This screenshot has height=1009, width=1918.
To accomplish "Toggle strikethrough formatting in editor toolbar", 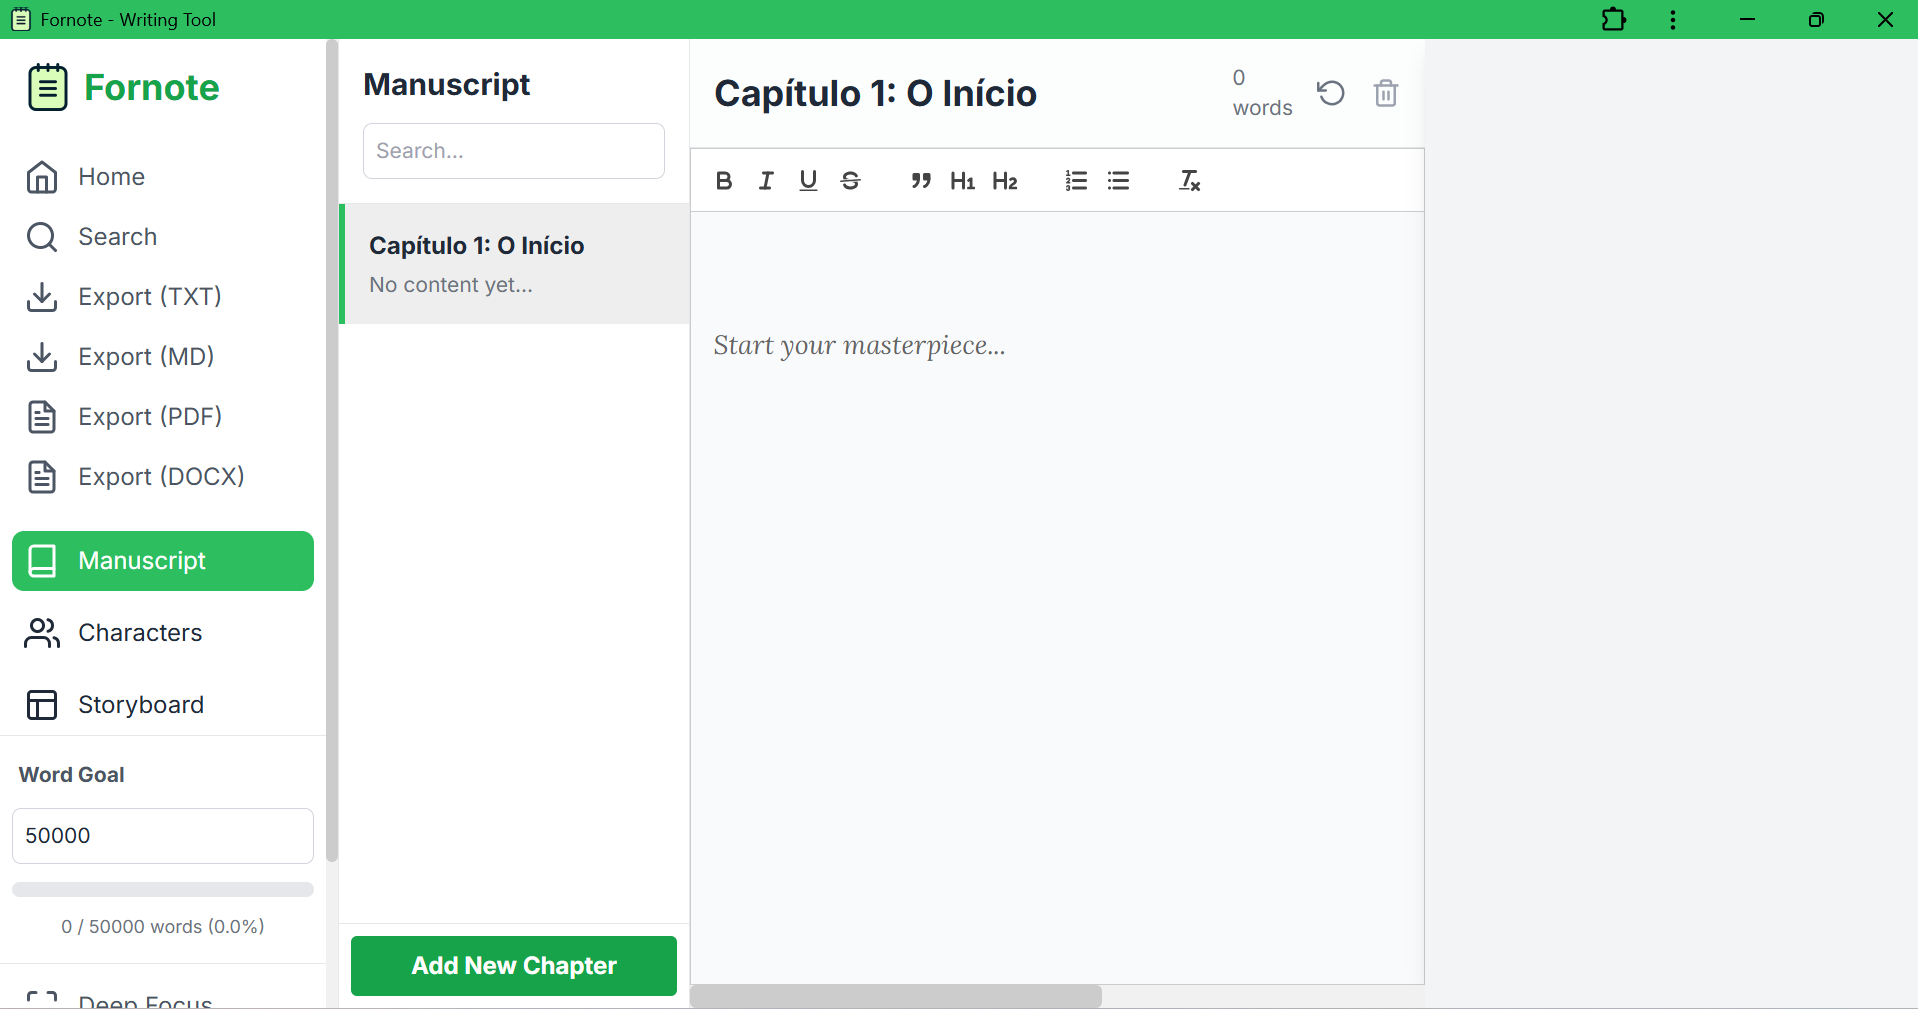I will [x=850, y=181].
